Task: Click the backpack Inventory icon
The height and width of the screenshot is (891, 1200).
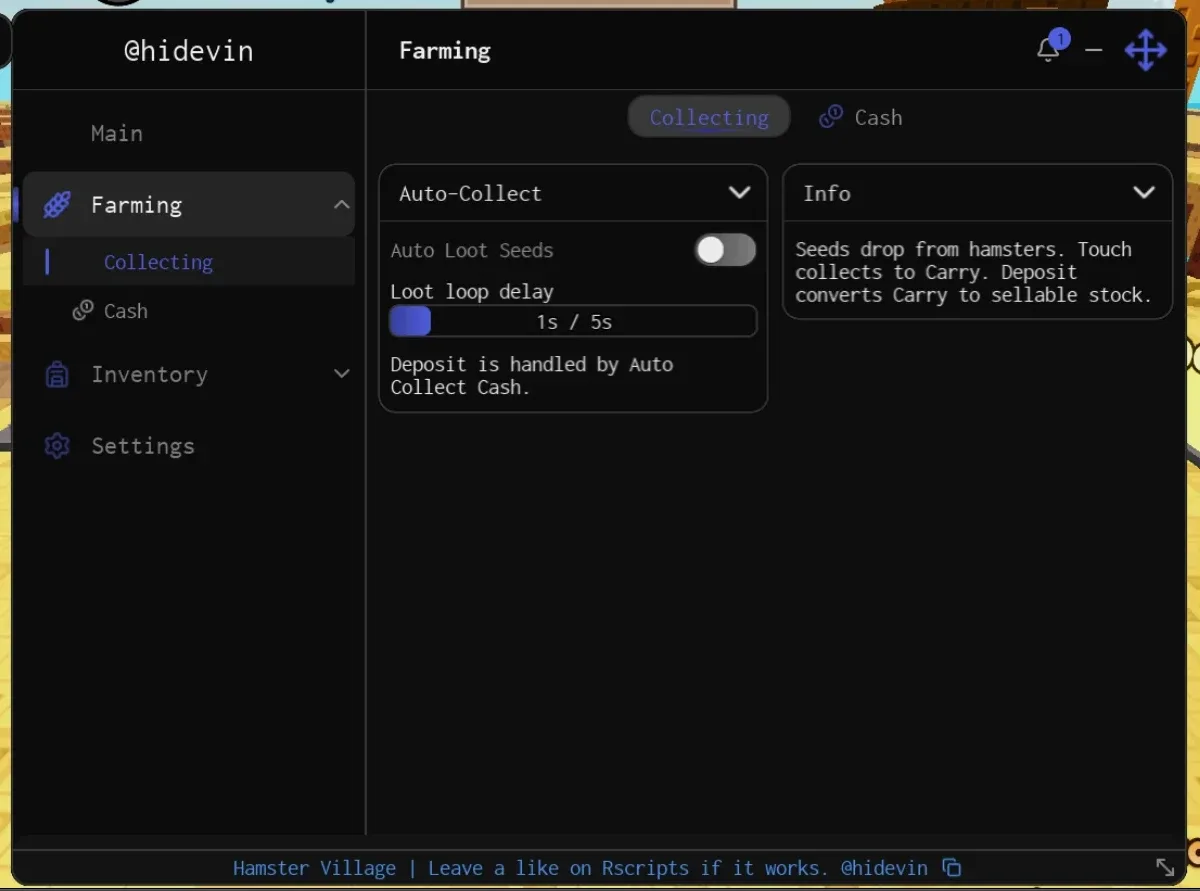Action: click(57, 375)
